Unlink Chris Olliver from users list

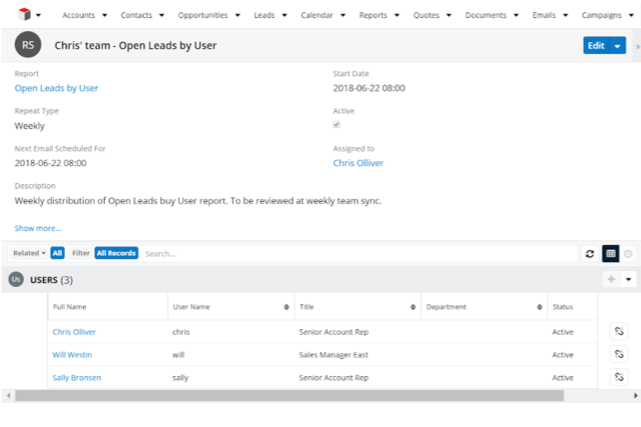(619, 331)
